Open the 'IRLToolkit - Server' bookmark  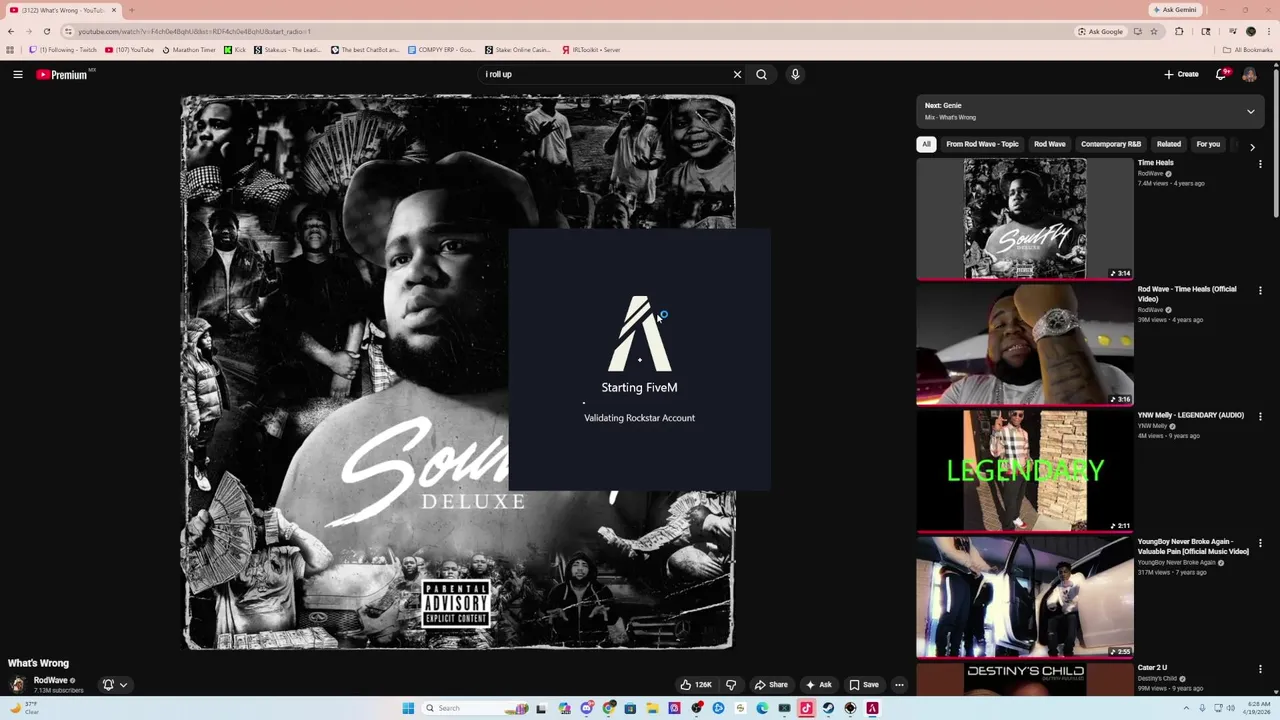click(x=591, y=50)
